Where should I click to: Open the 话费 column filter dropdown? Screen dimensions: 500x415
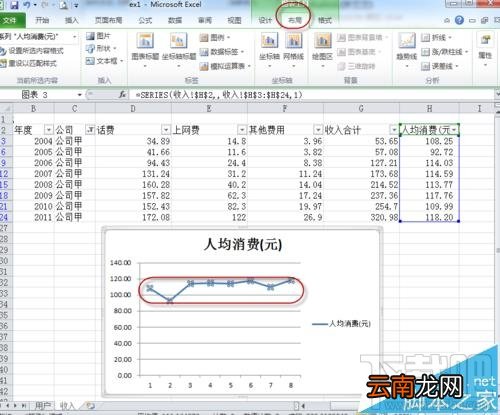pos(166,129)
